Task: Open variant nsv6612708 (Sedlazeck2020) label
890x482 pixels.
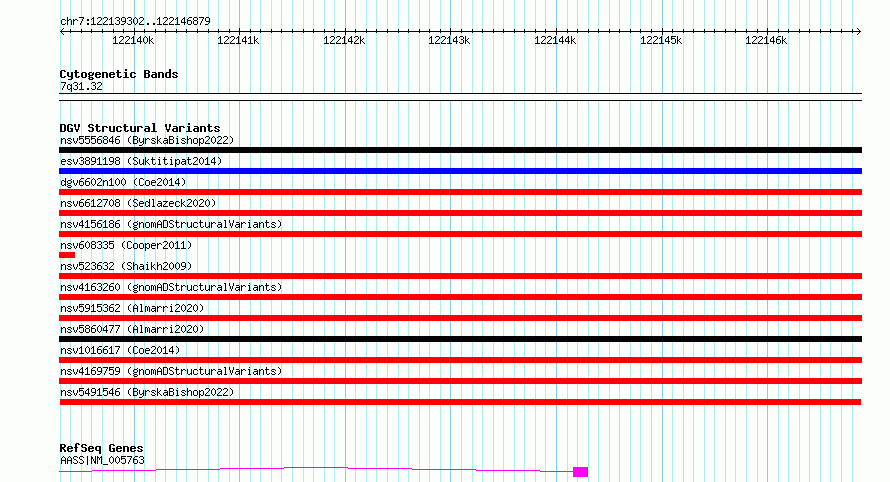Action: pos(138,203)
